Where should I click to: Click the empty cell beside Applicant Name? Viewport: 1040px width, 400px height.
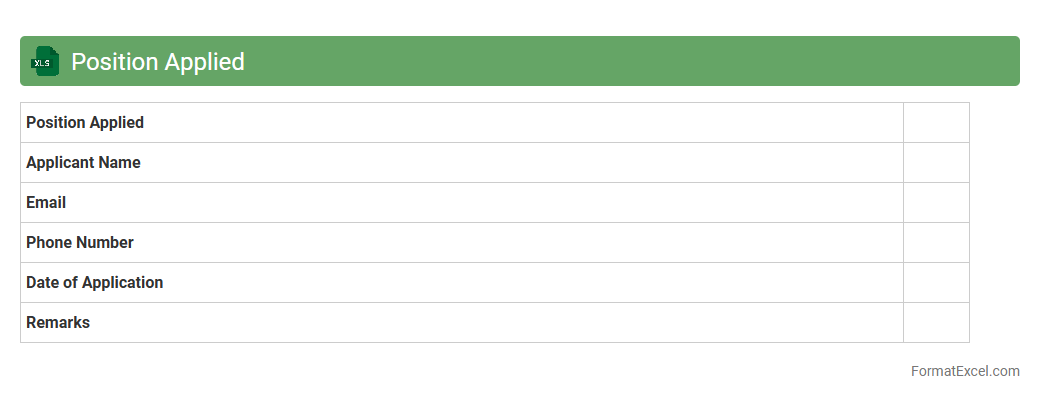936,163
